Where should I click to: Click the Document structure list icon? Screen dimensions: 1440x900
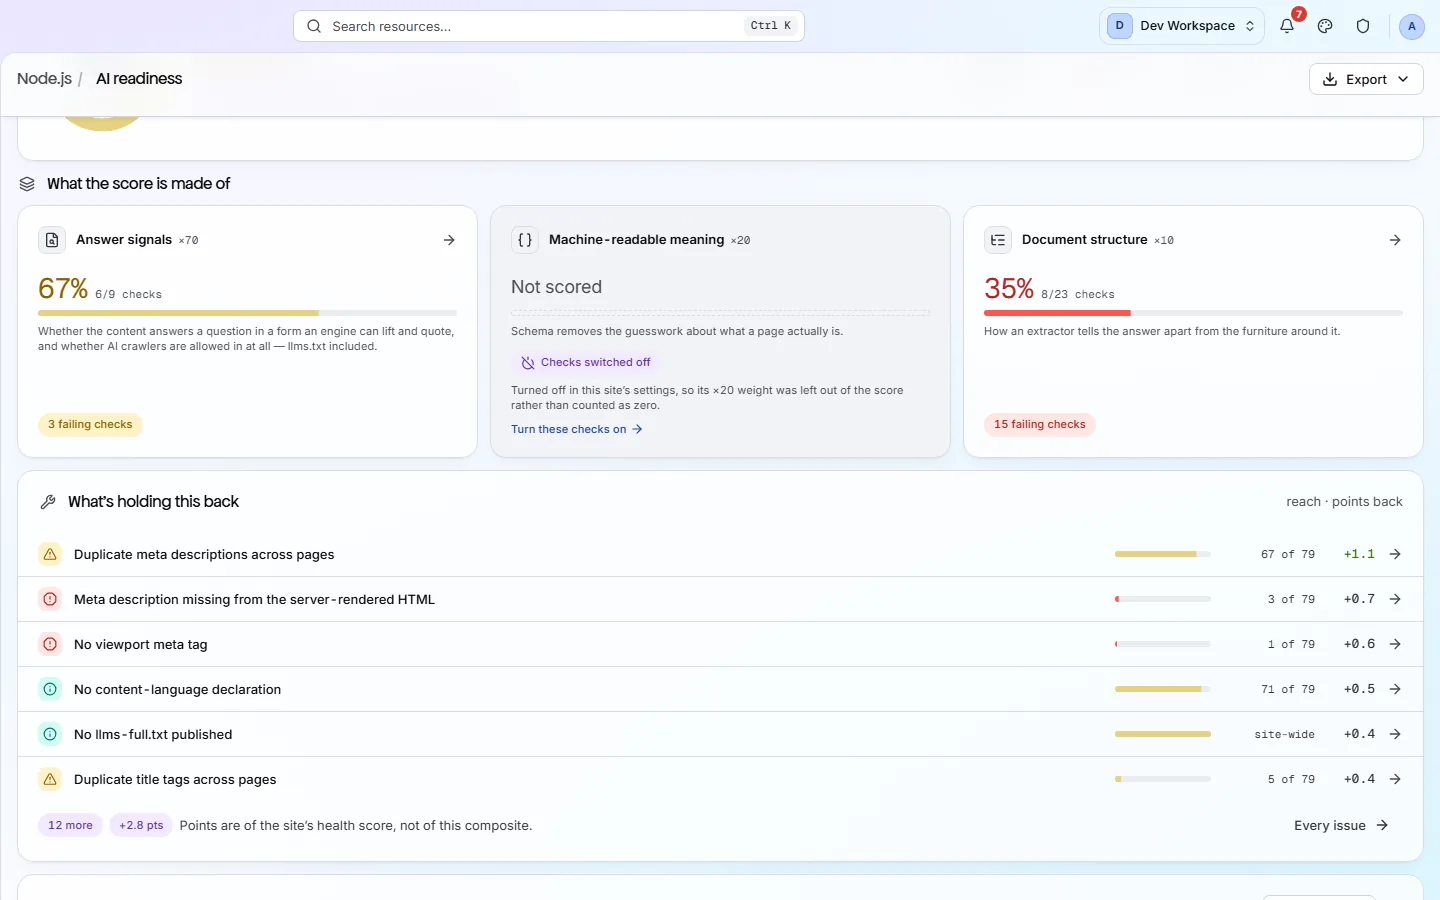pyautogui.click(x=998, y=240)
